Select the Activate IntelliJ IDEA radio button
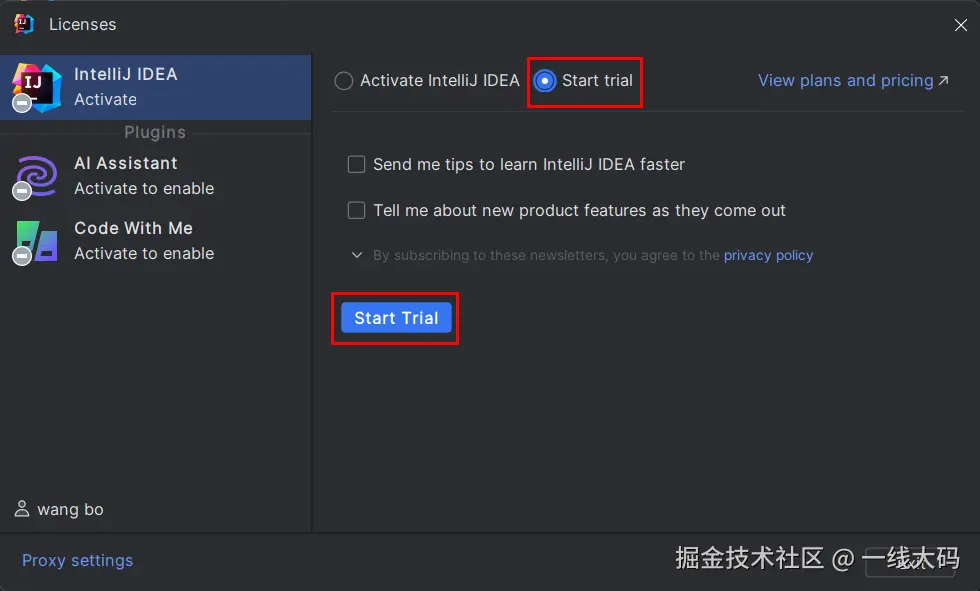 [x=344, y=81]
